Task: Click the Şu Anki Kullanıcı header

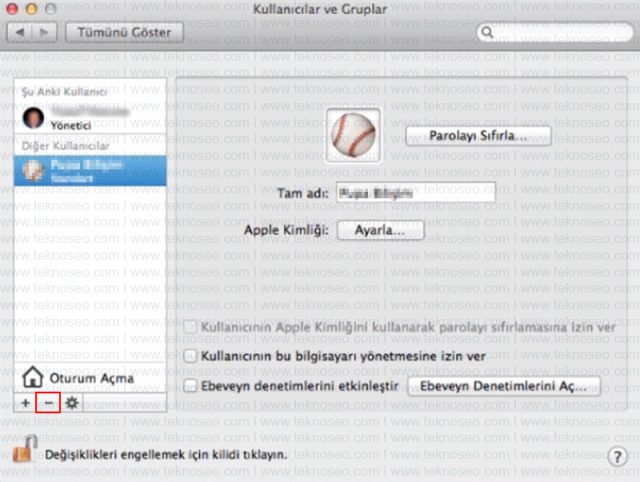Action: pos(64,91)
